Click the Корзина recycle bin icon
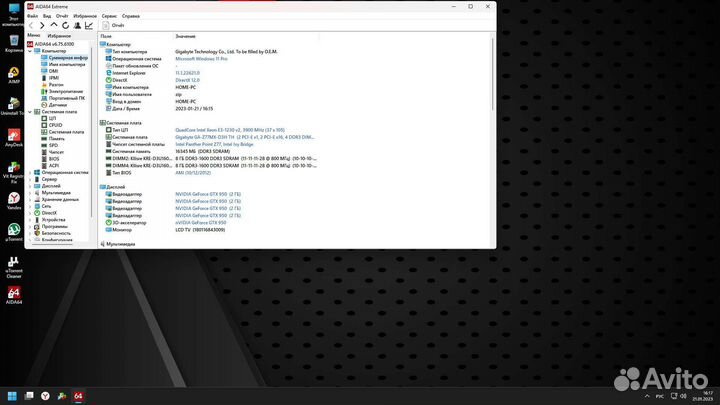This screenshot has width=720, height=405. (14, 40)
